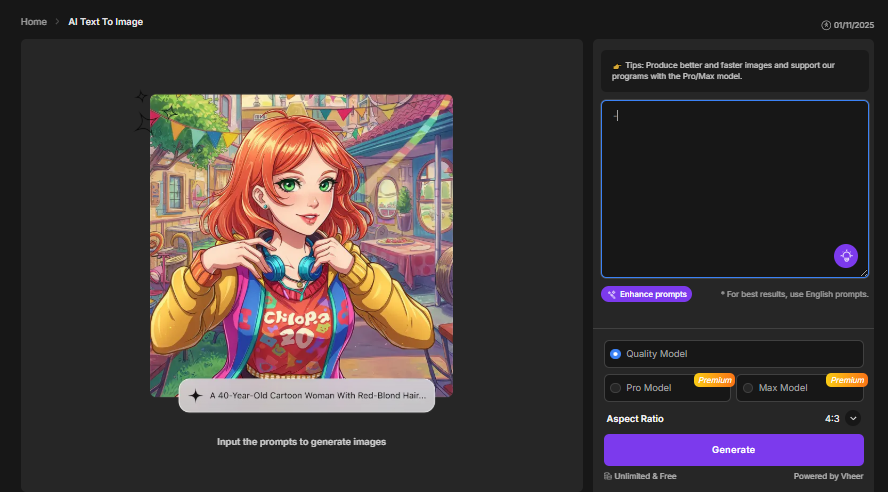Click the lightbulb prompt idea icon
The height and width of the screenshot is (492, 888).
pos(846,256)
